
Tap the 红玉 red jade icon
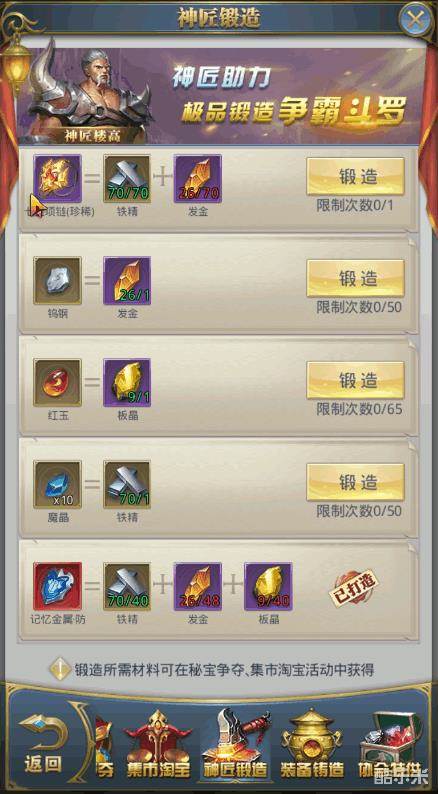(x=57, y=383)
